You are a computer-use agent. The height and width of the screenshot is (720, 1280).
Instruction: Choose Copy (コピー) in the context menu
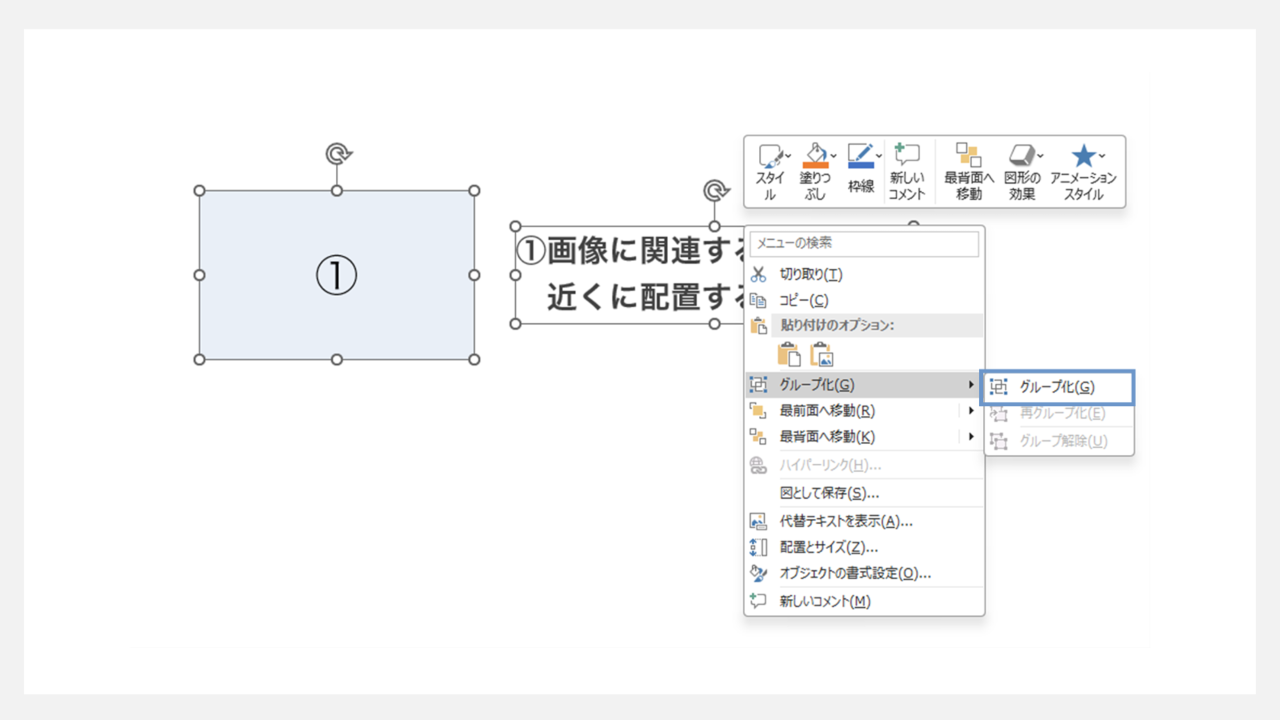pyautogui.click(x=864, y=300)
